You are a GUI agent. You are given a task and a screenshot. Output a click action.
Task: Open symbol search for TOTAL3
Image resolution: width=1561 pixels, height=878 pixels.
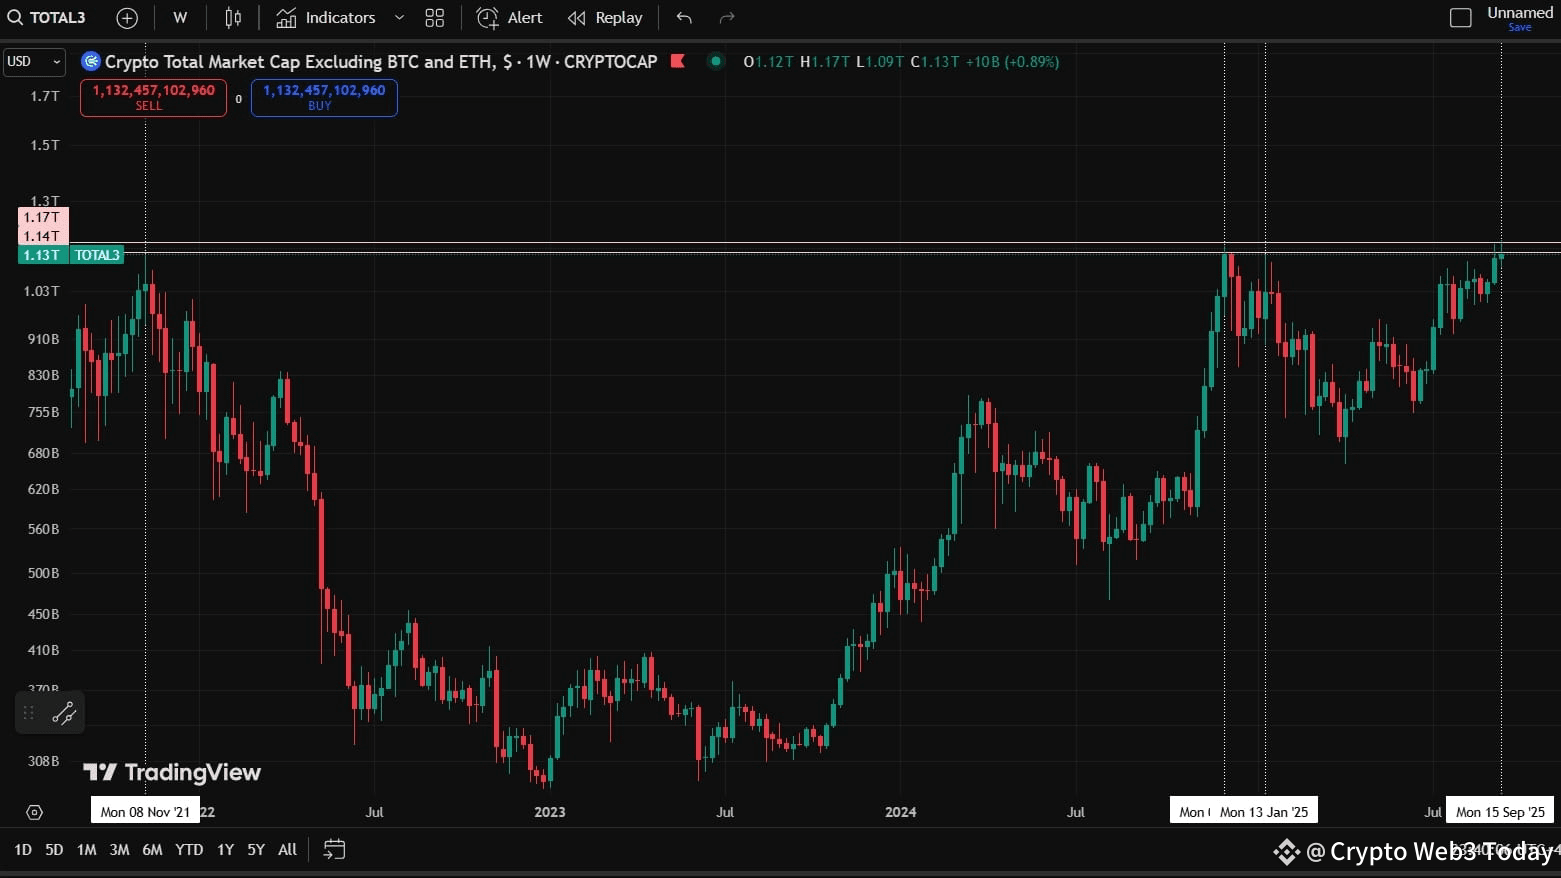point(47,18)
